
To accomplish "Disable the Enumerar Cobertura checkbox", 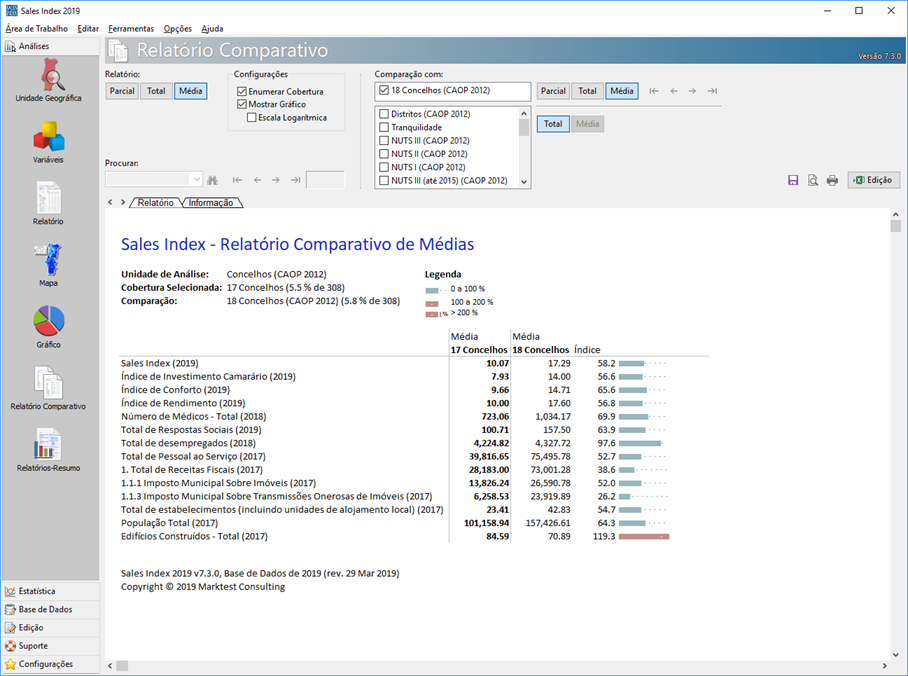I will click(x=242, y=91).
